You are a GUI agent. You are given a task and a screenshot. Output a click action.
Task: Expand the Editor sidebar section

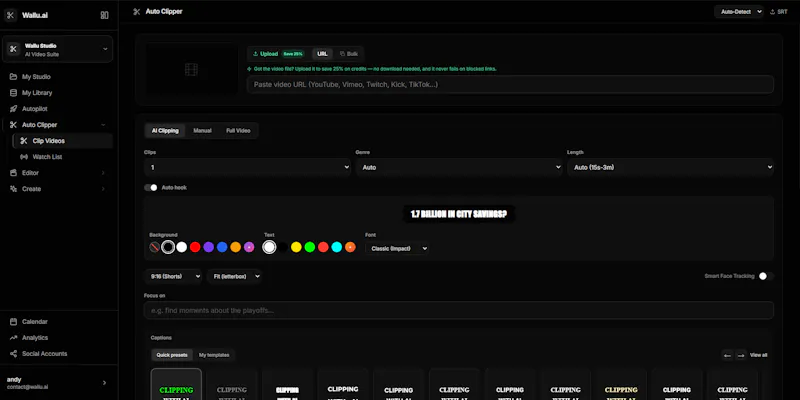pos(103,173)
